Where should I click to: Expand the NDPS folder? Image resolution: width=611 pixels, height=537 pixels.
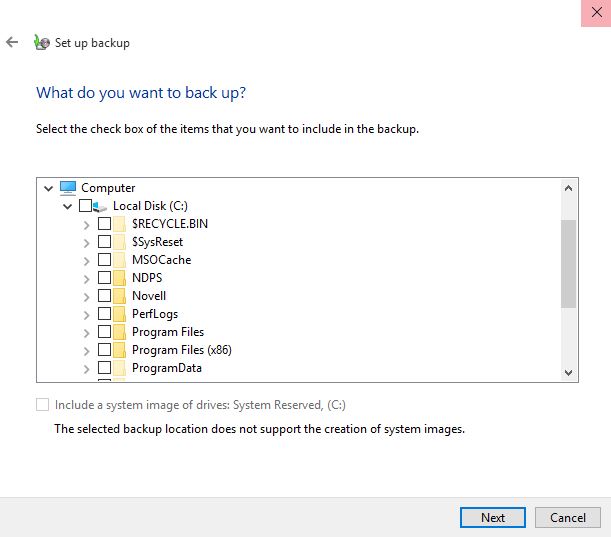point(87,279)
